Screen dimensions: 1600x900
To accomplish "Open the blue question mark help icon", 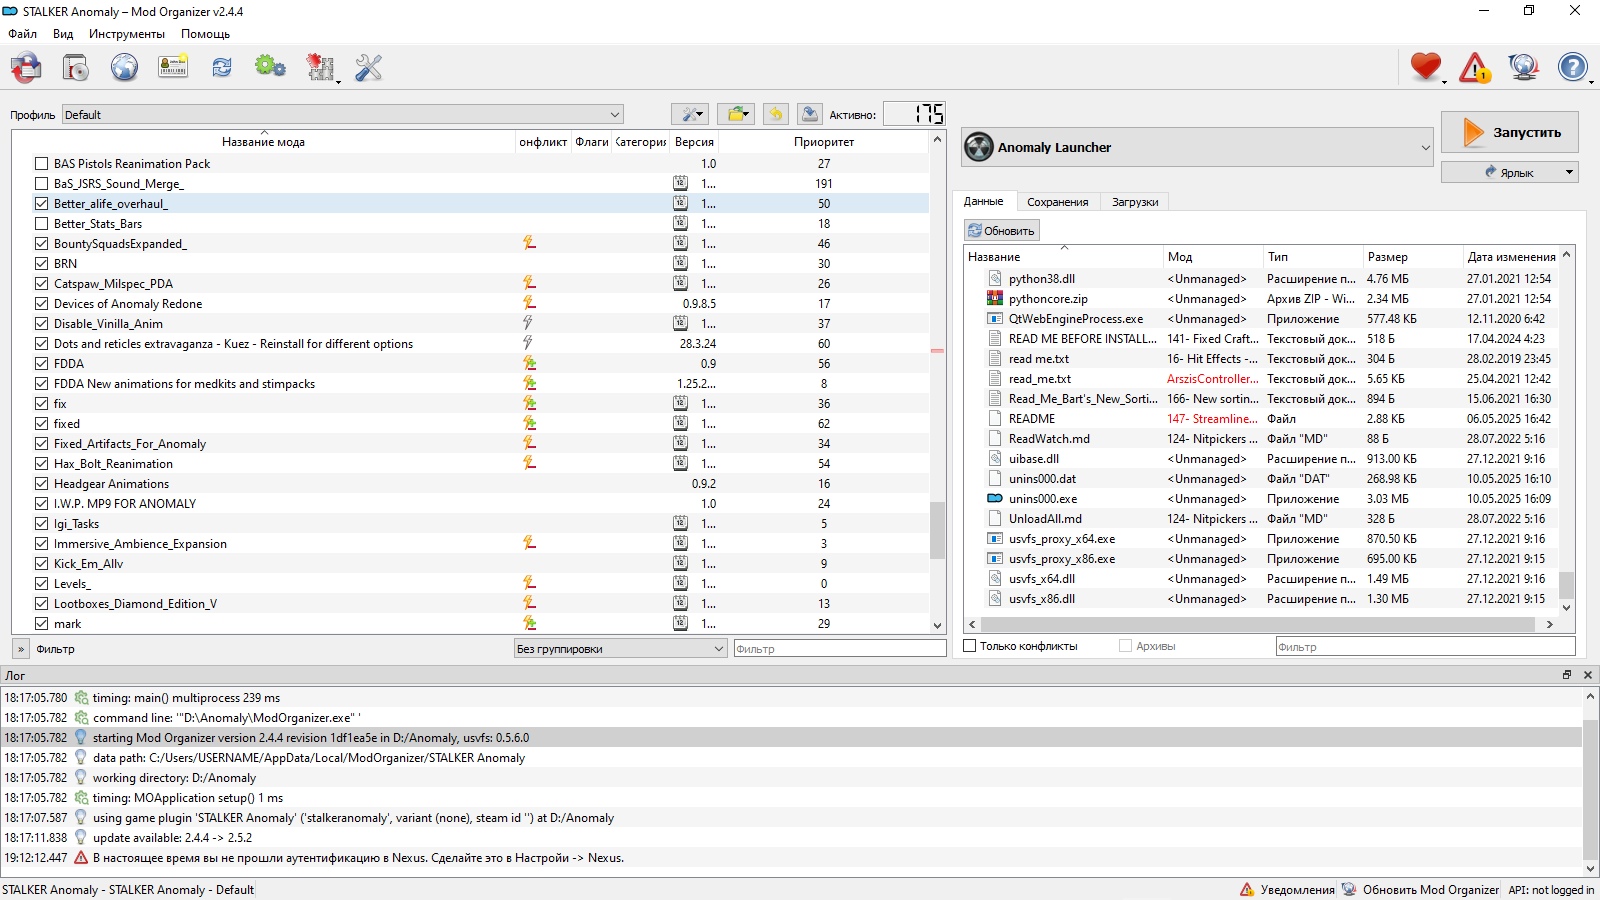I will point(1572,67).
